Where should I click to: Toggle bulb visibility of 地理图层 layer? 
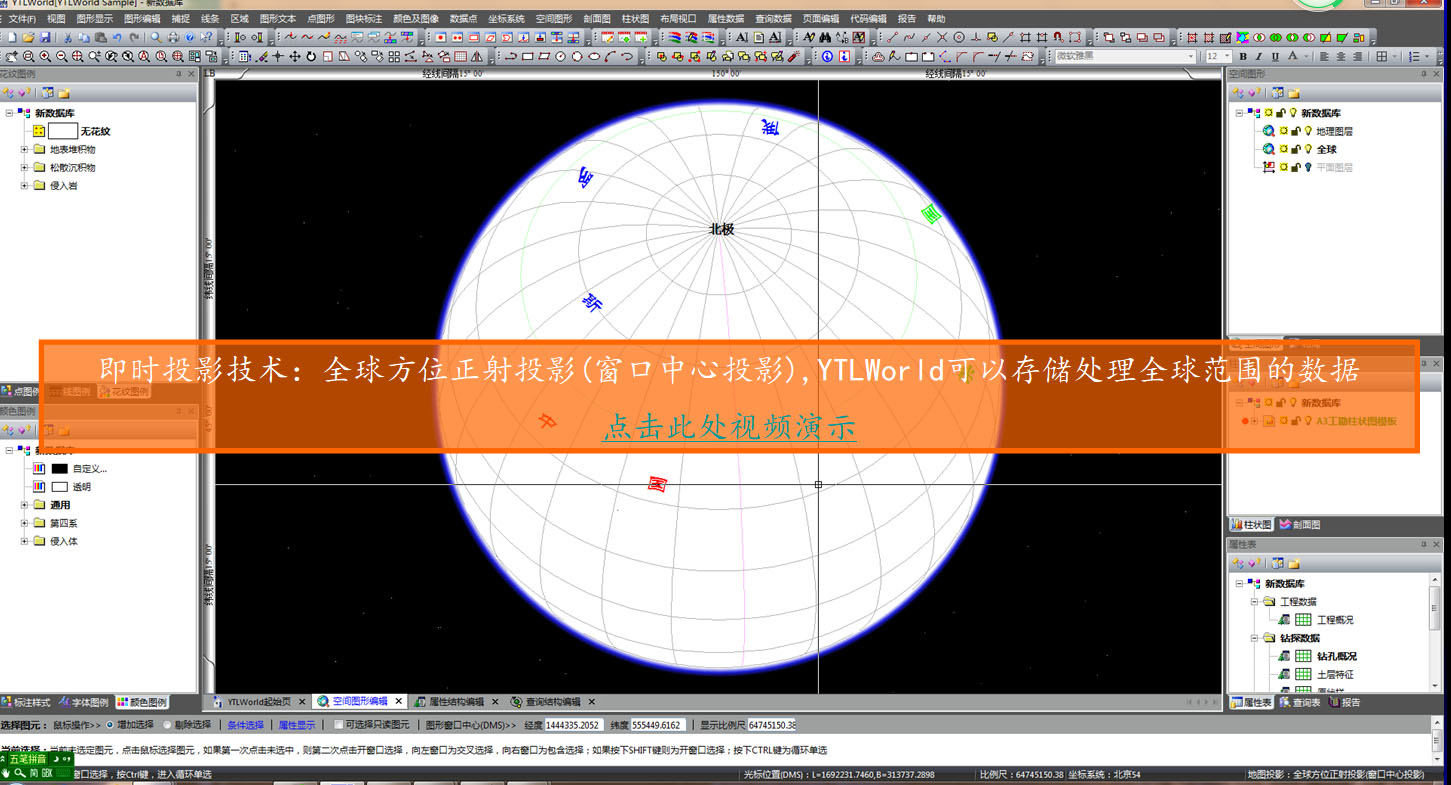point(1306,131)
